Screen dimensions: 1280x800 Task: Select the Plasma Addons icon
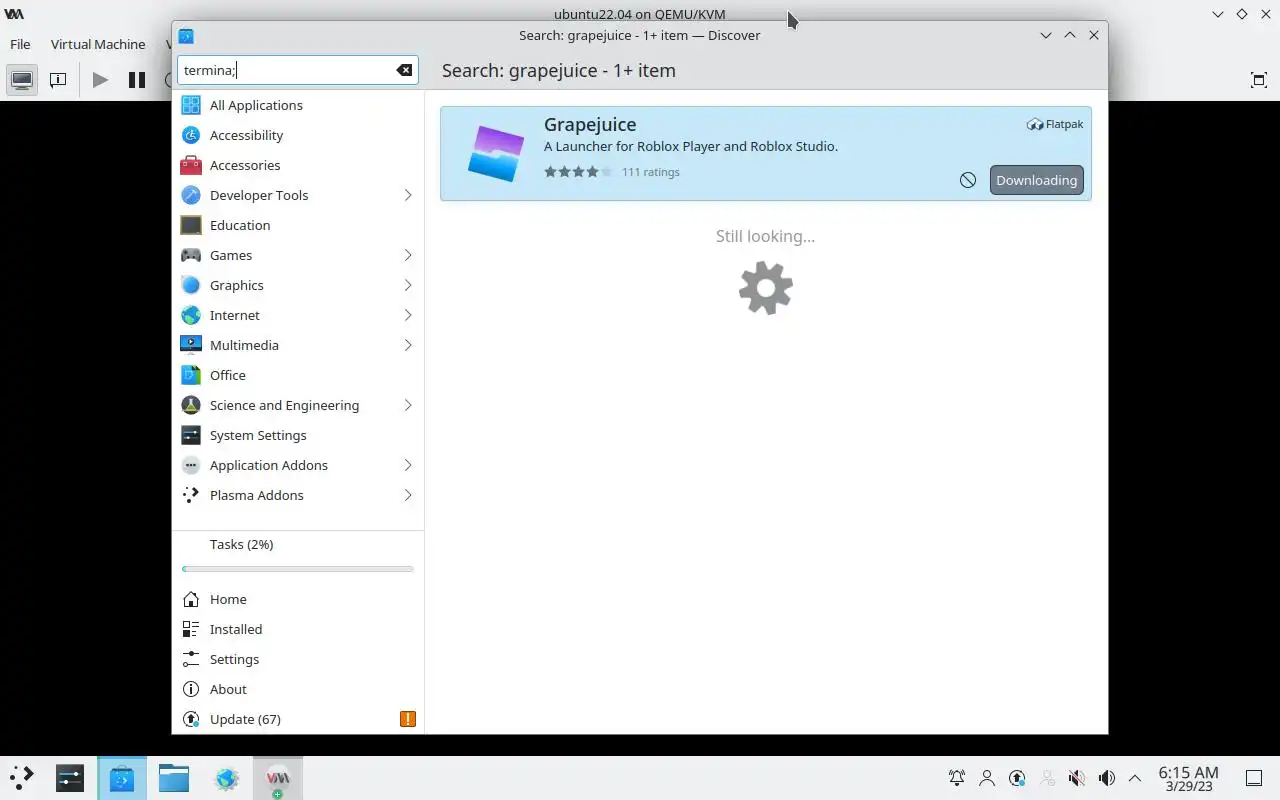click(190, 495)
